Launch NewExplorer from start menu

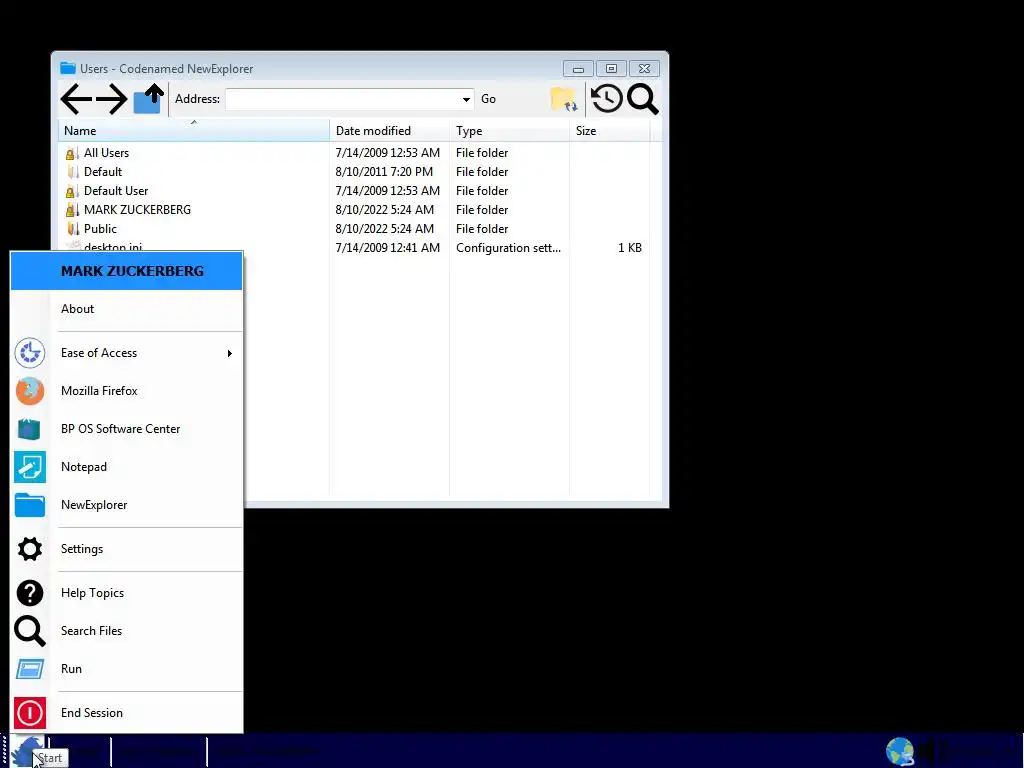(127, 504)
